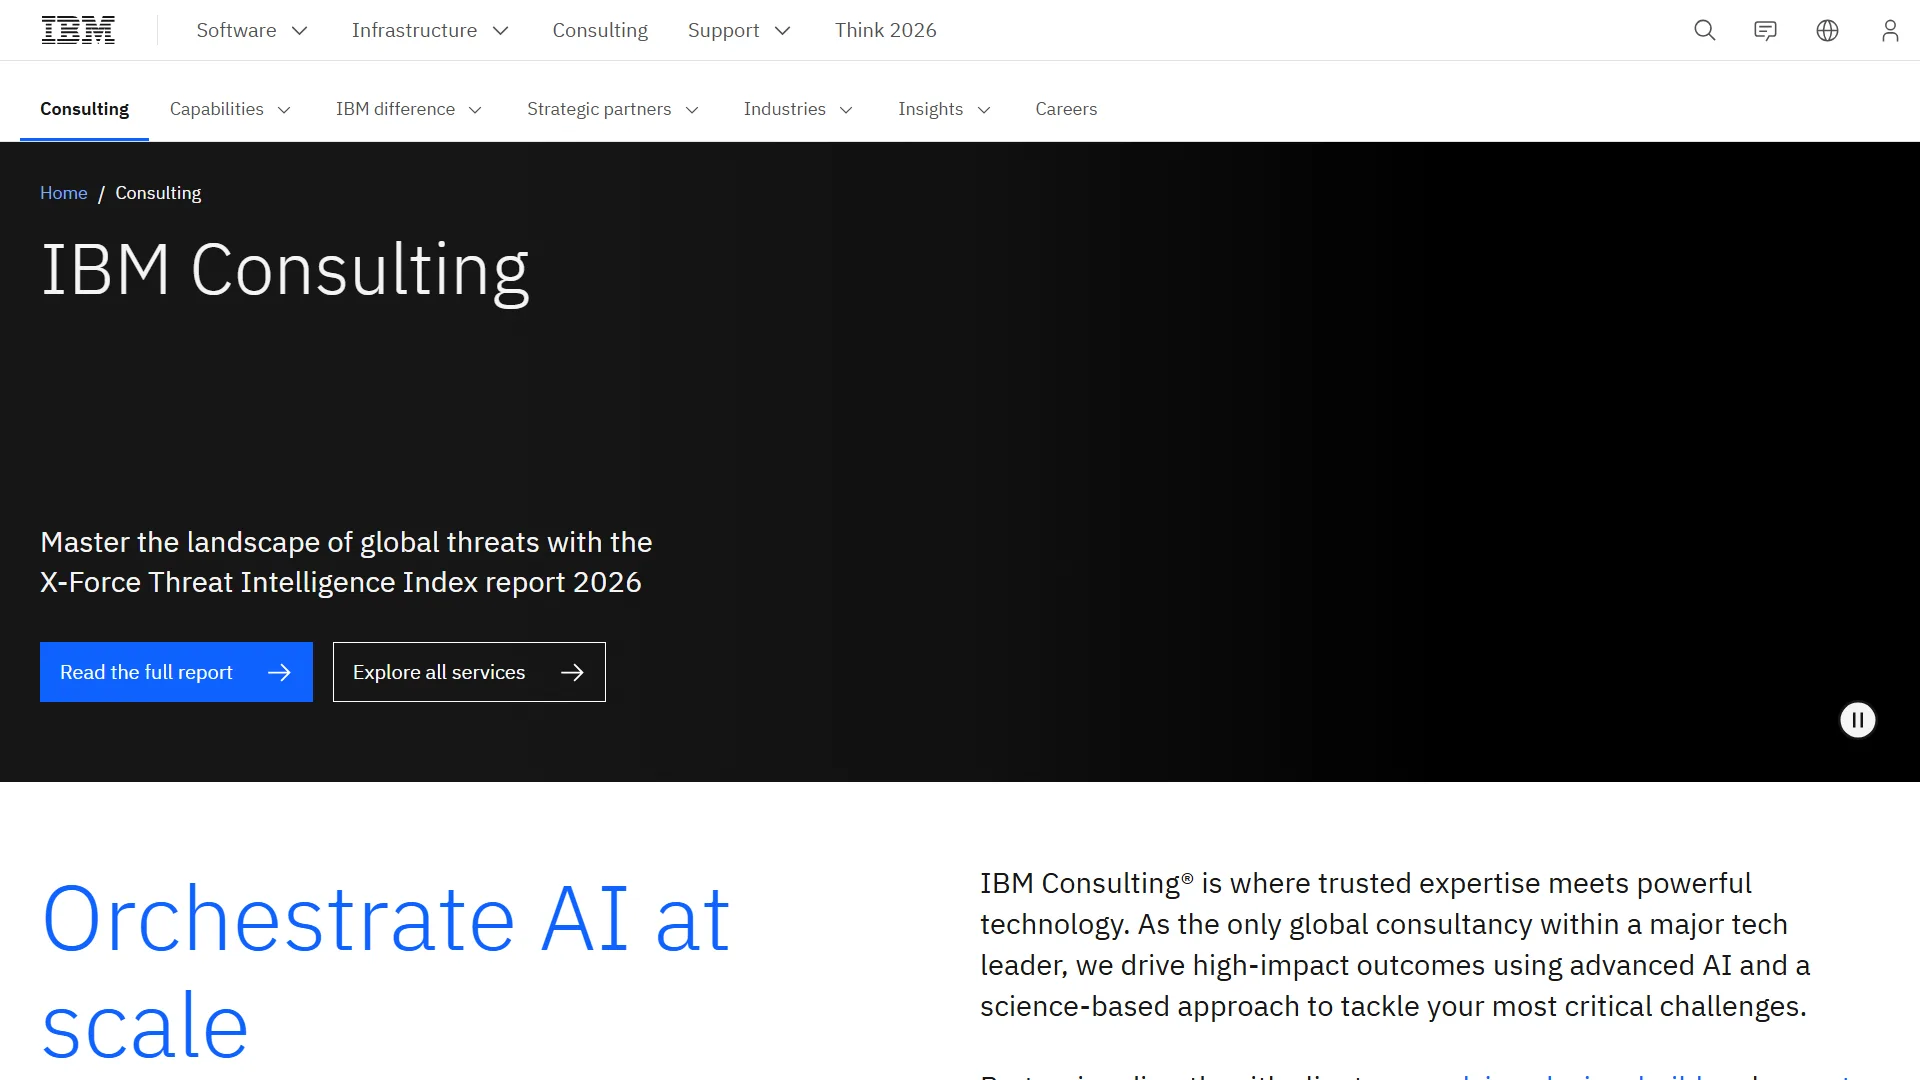Expand the Capabilities dropdown

click(228, 109)
